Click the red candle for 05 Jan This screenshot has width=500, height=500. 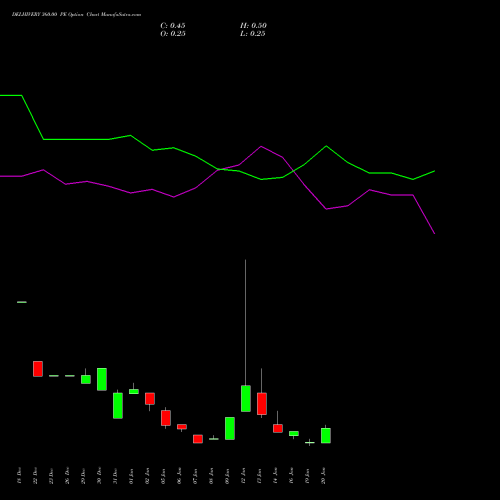[166, 418]
